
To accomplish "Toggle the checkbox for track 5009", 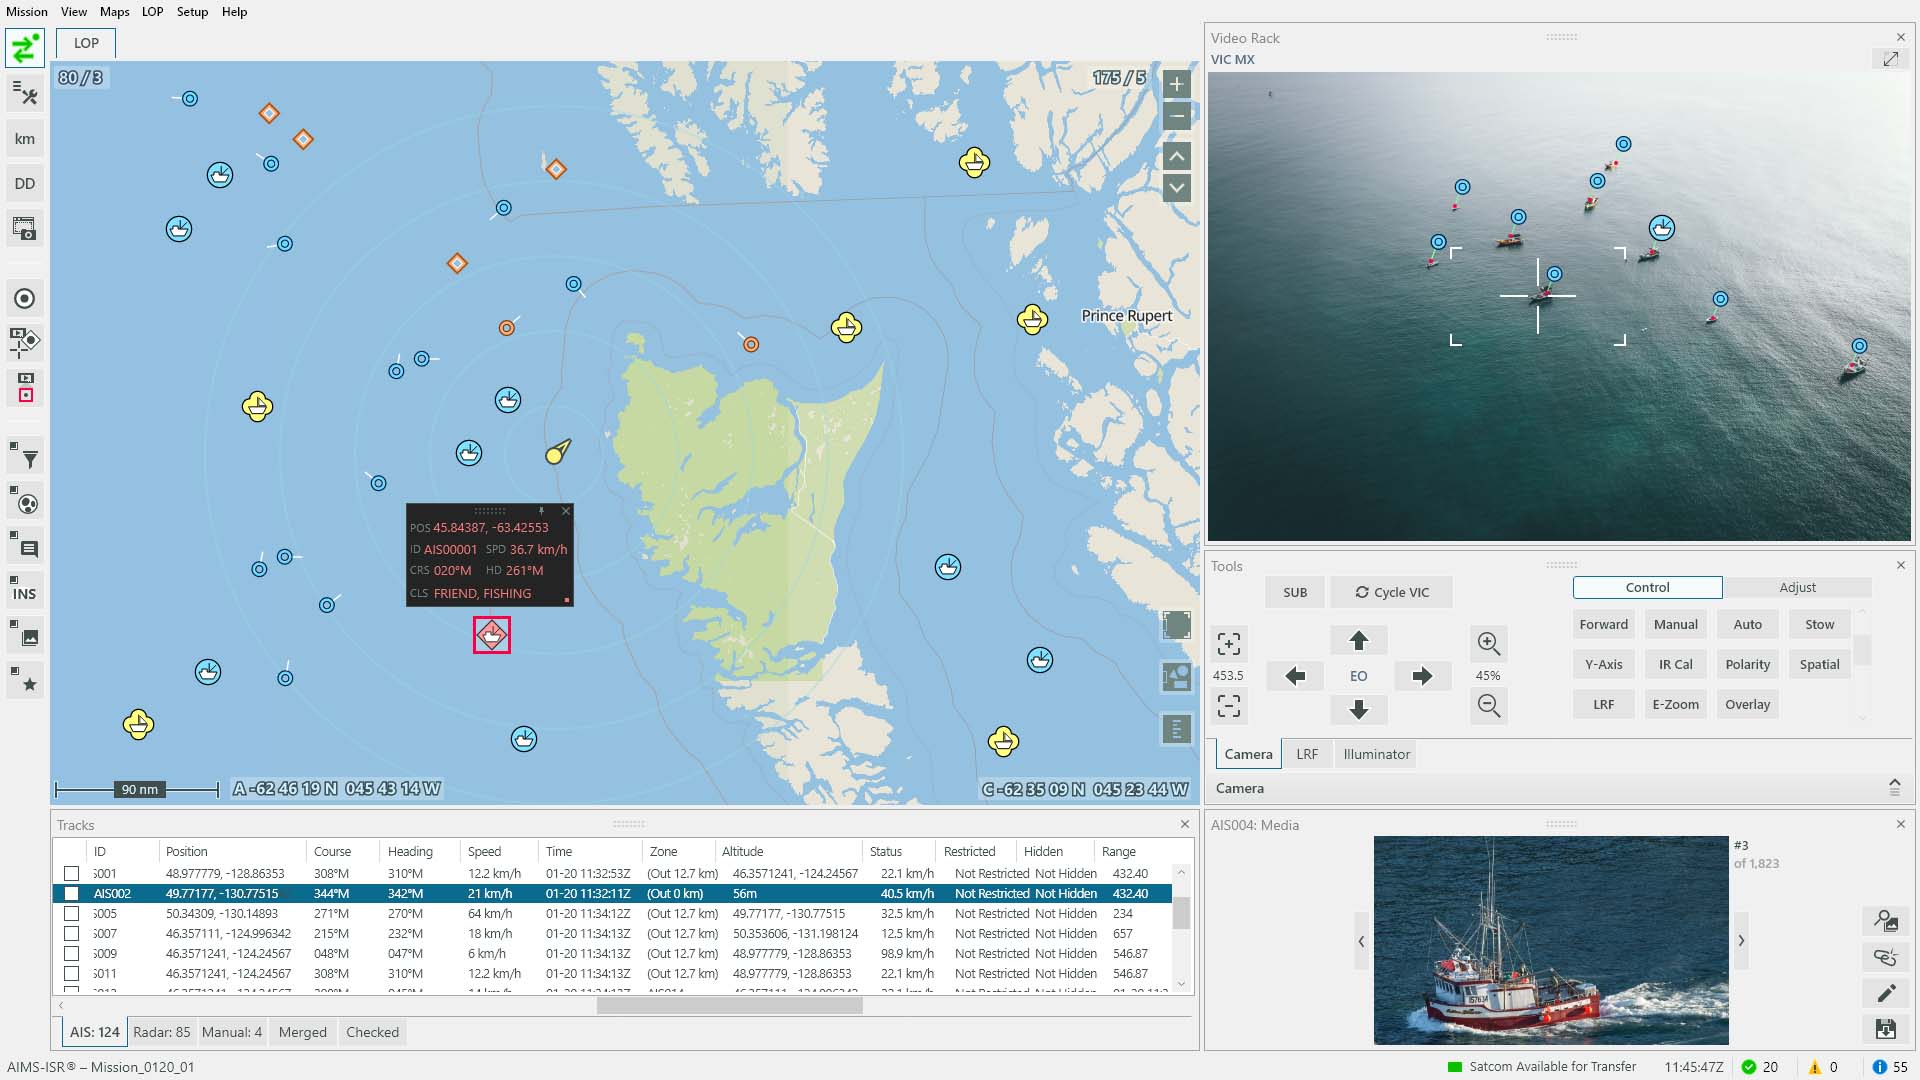I will 72,954.
